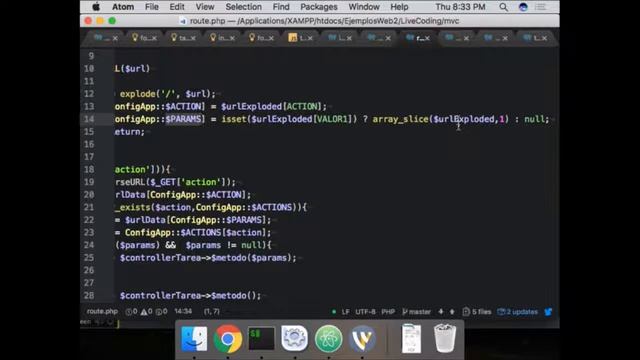
Task: Open the document file in the Dock
Action: 411,339
